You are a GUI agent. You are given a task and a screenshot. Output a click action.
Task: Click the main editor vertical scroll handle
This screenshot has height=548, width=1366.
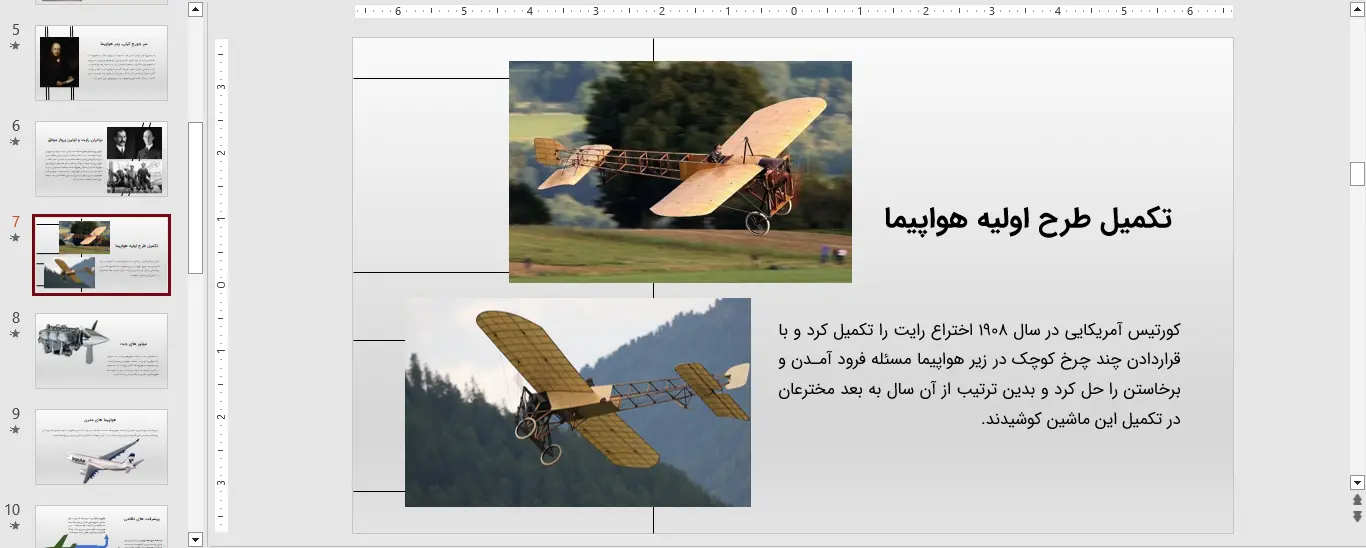coord(1357,174)
